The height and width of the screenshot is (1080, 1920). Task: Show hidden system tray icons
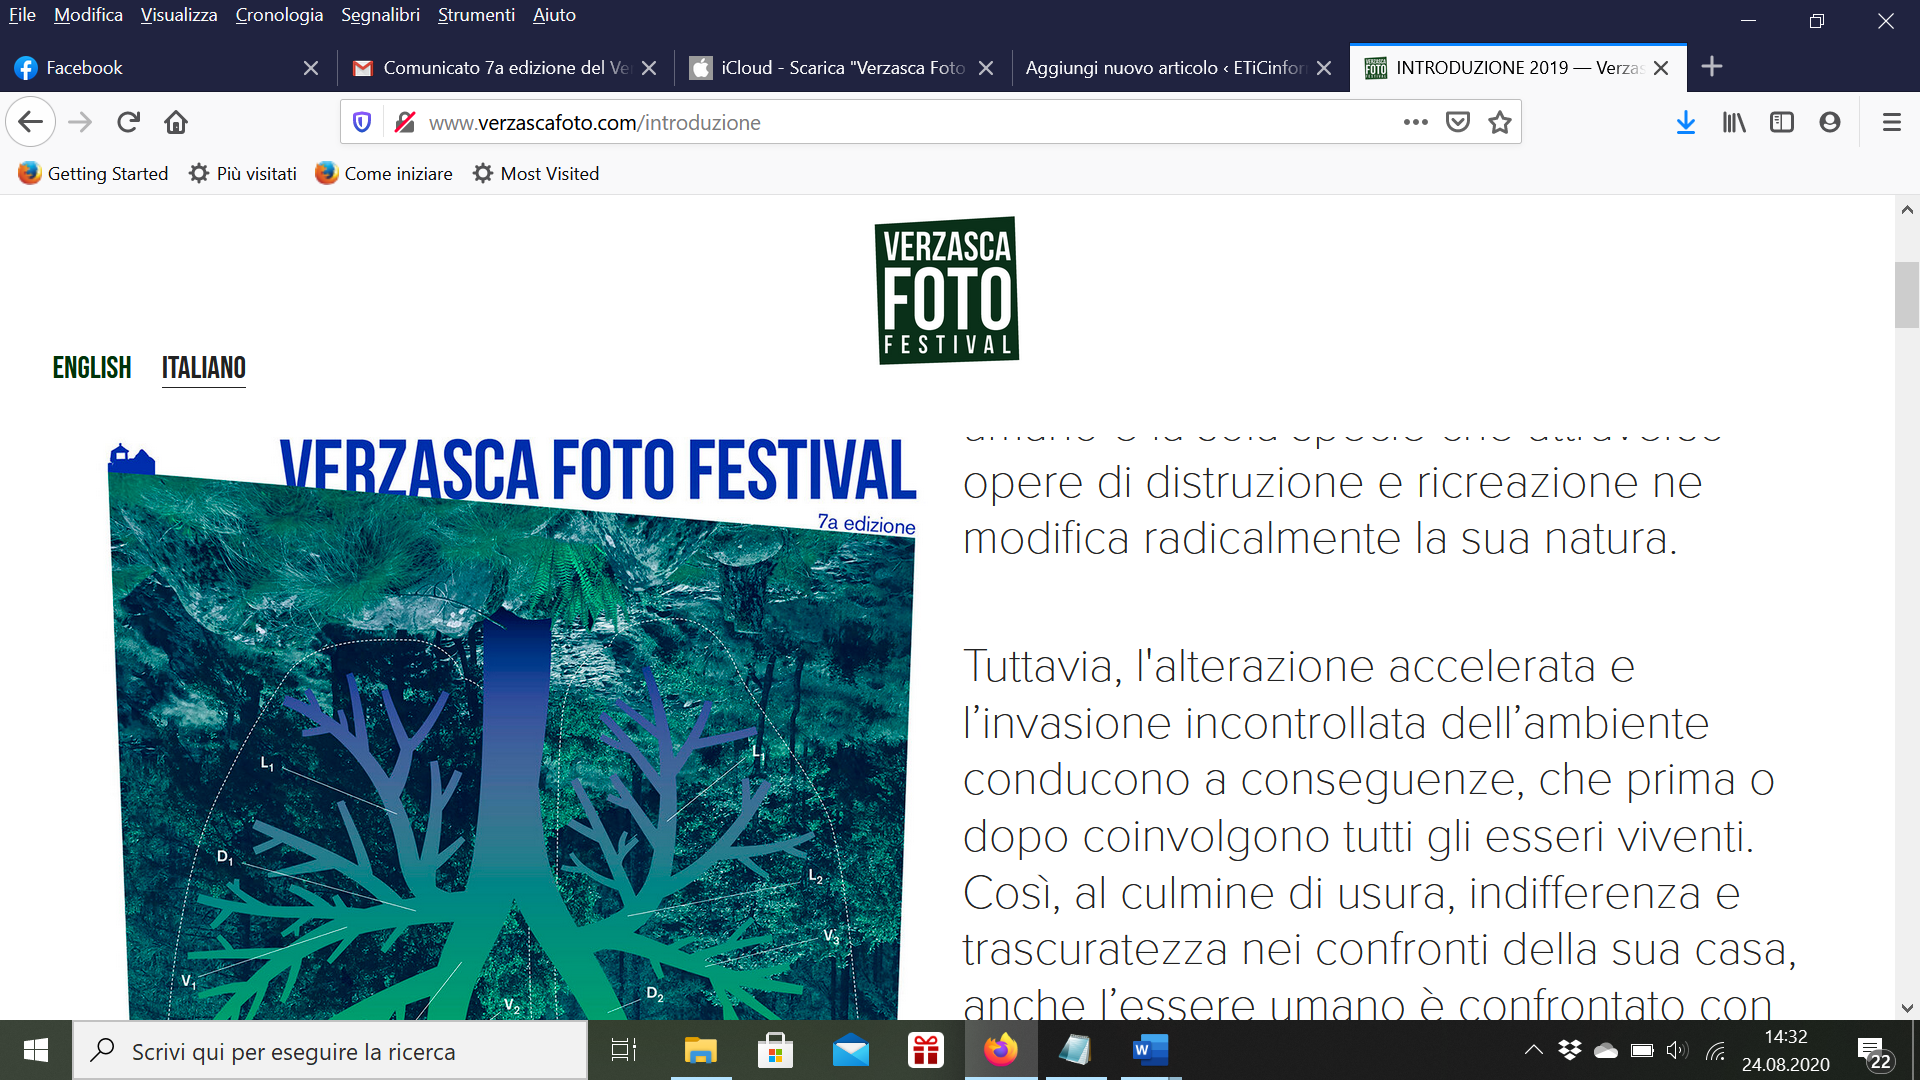[1533, 1050]
